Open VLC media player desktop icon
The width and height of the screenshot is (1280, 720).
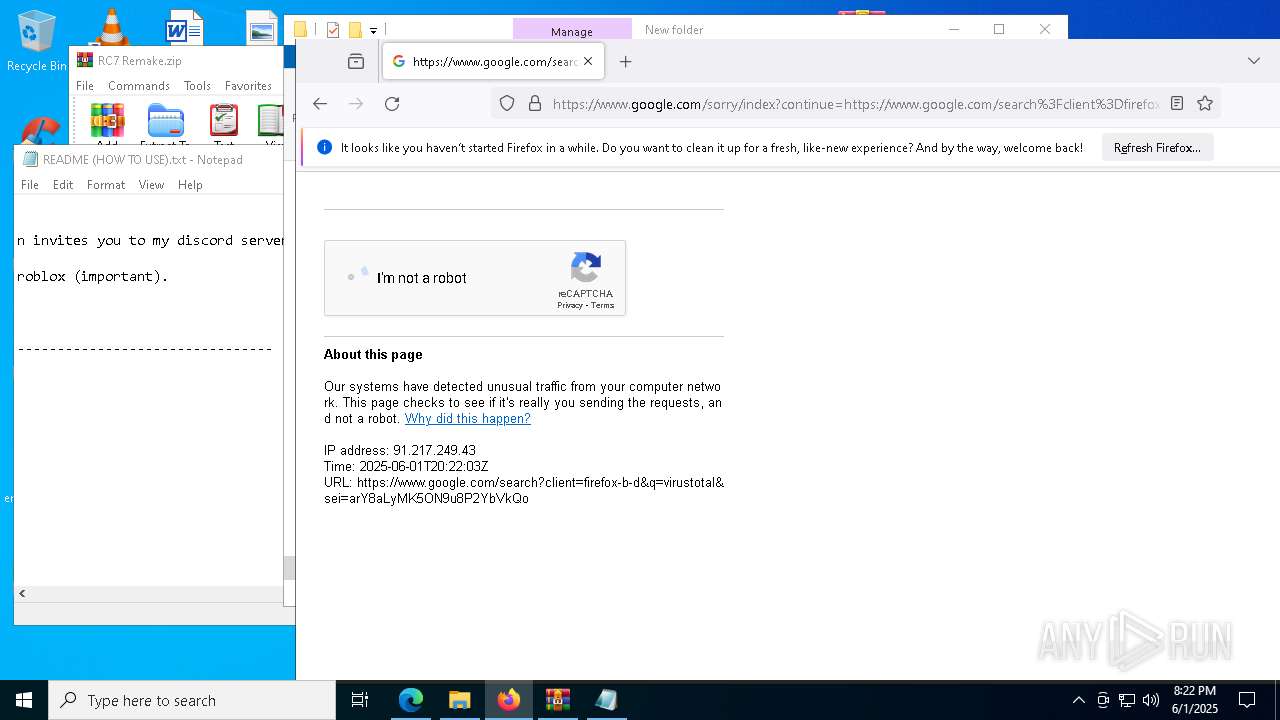pos(111,27)
